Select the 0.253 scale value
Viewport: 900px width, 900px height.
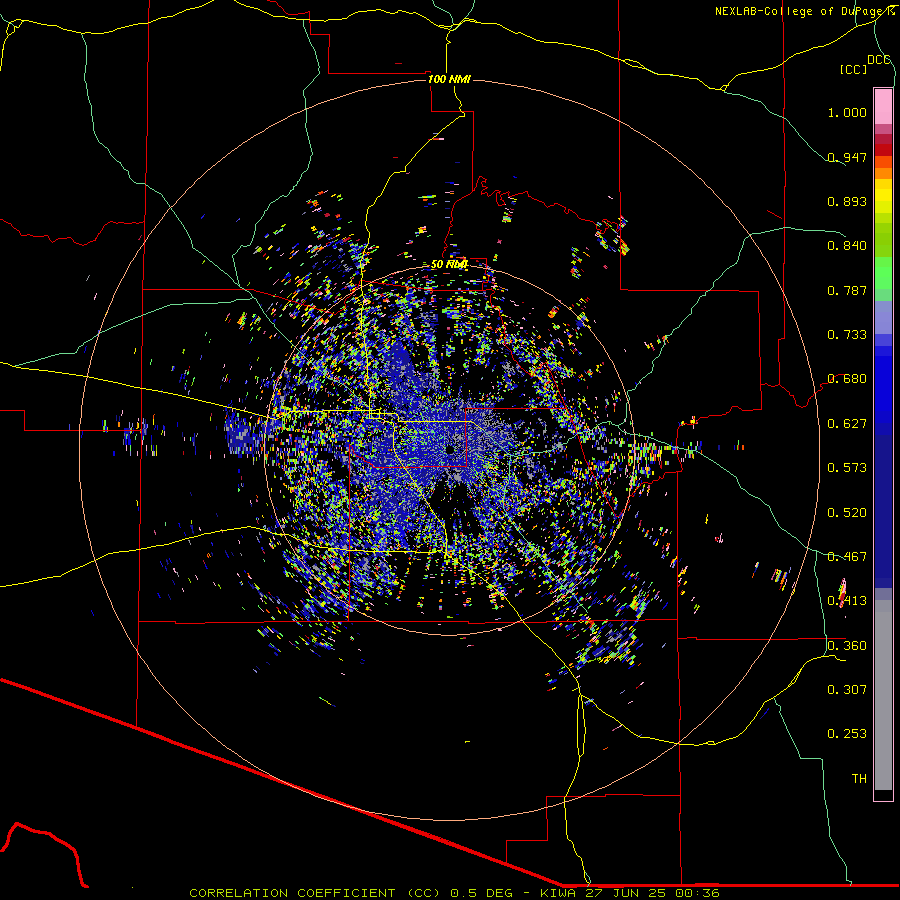click(847, 734)
